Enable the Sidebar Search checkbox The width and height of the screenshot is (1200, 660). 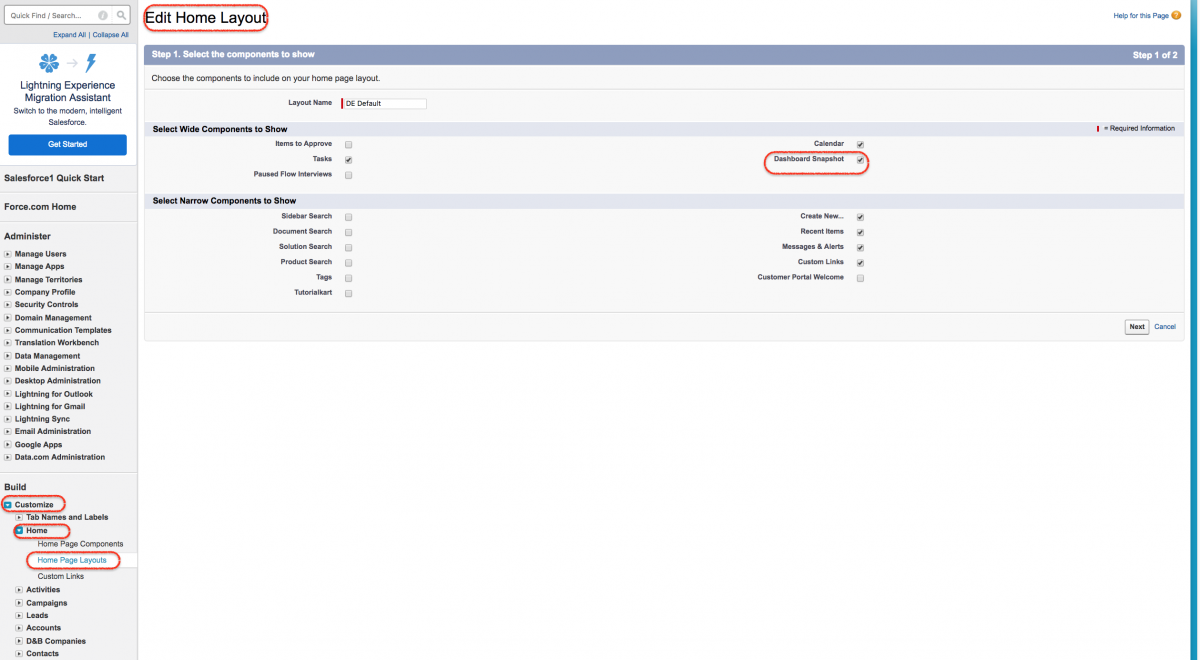pos(349,217)
